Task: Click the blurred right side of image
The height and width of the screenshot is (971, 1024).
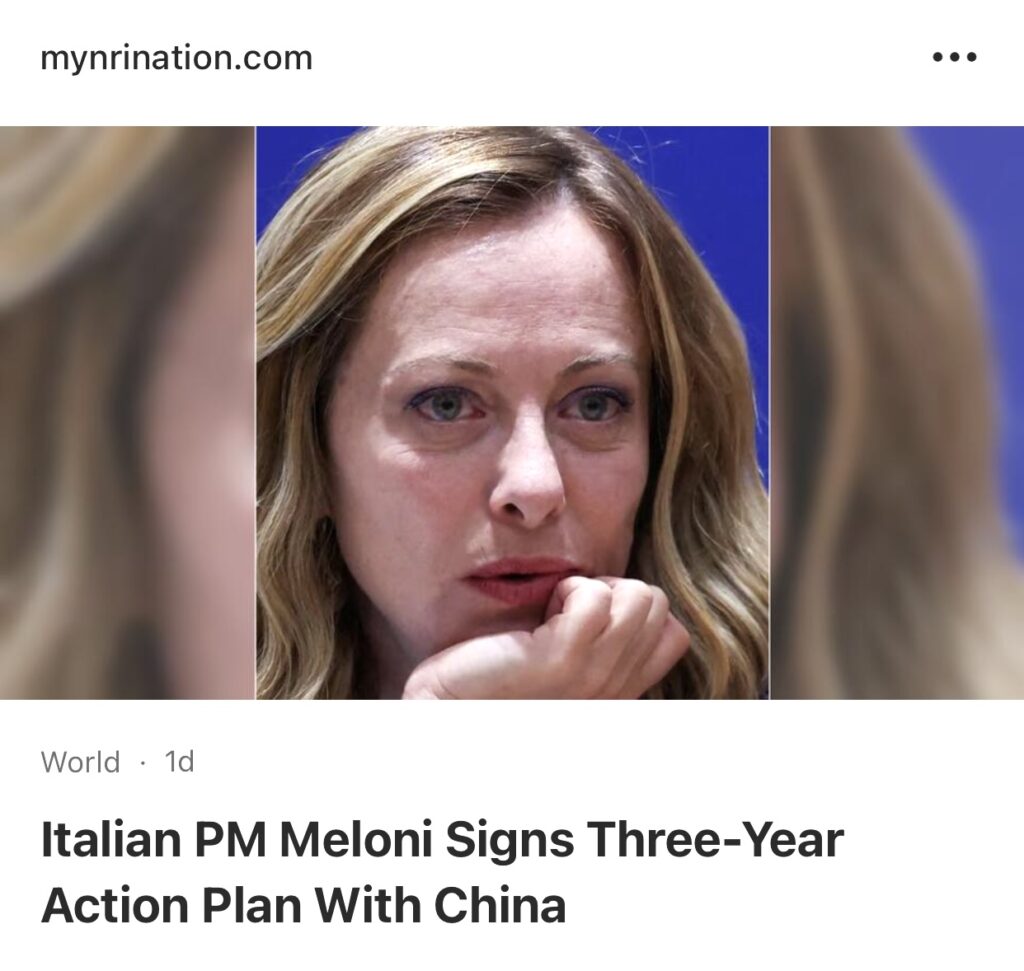Action: [x=897, y=412]
